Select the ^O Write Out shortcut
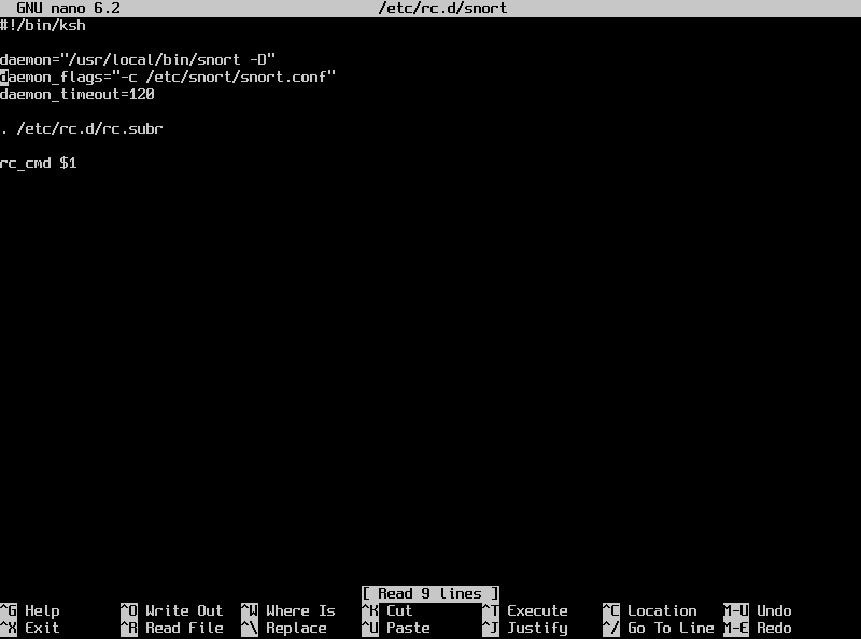 pyautogui.click(x=172, y=611)
